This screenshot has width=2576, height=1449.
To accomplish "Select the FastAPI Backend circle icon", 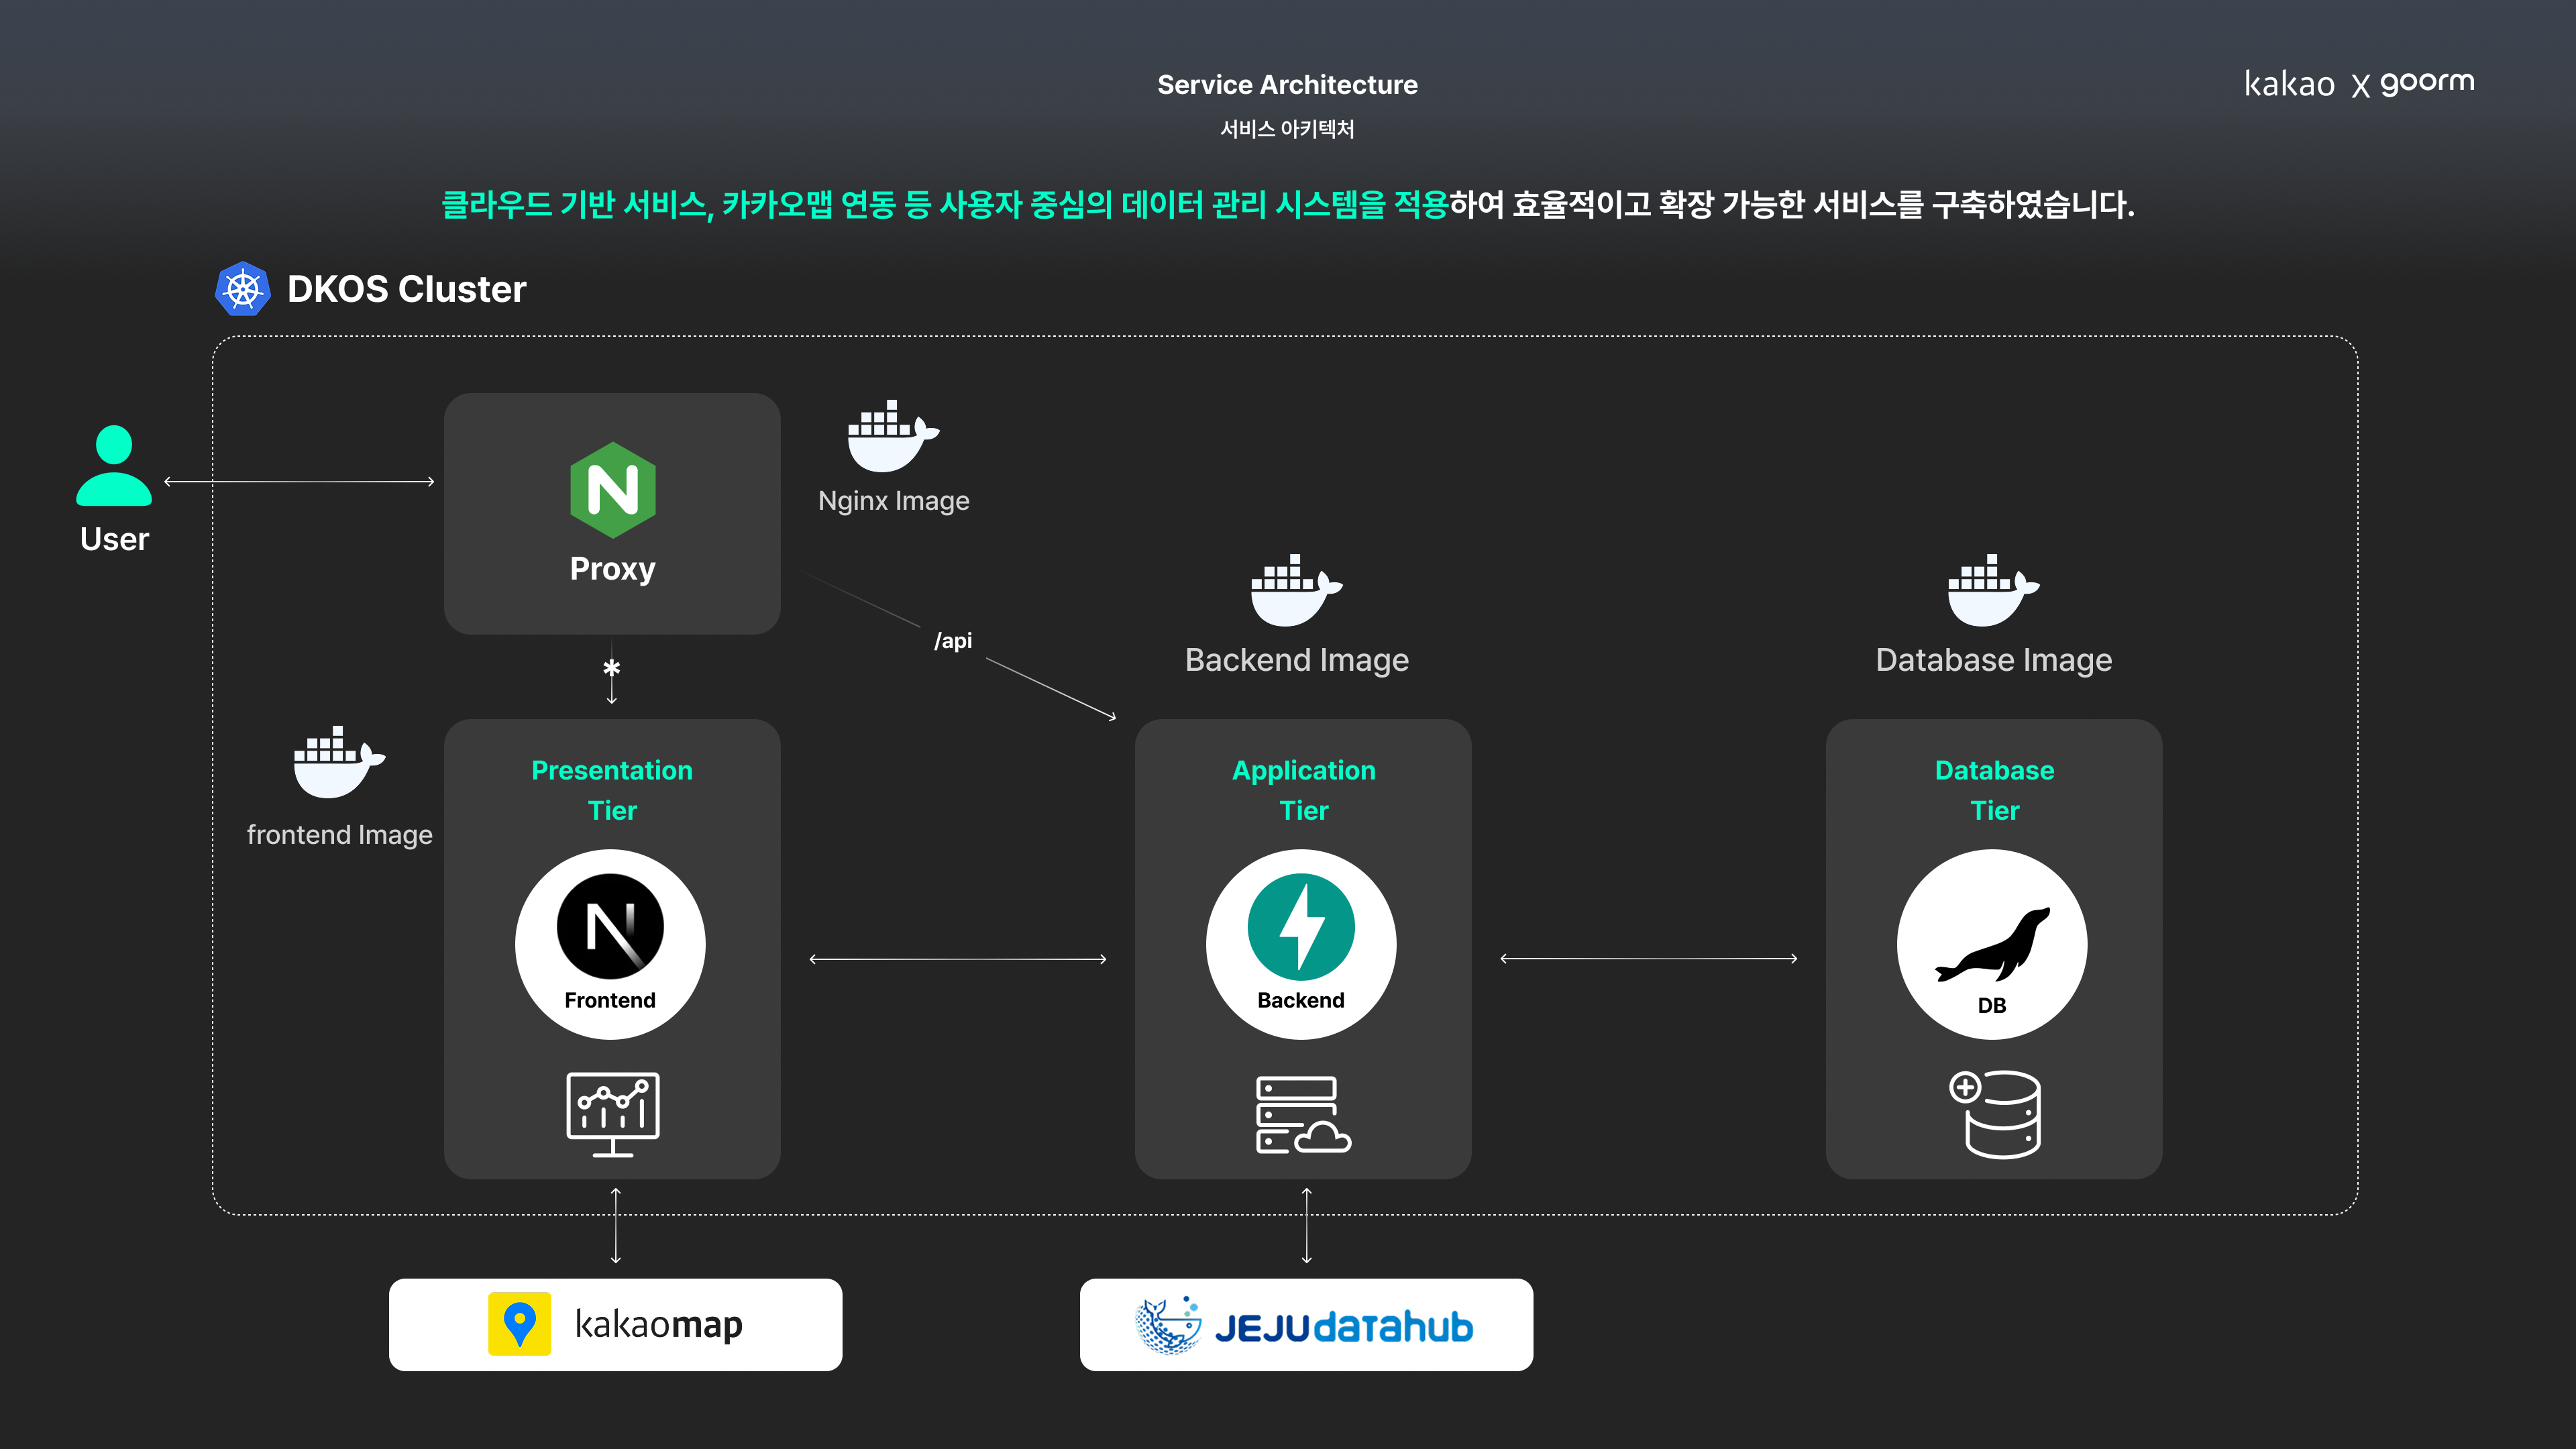I will pyautogui.click(x=1301, y=943).
